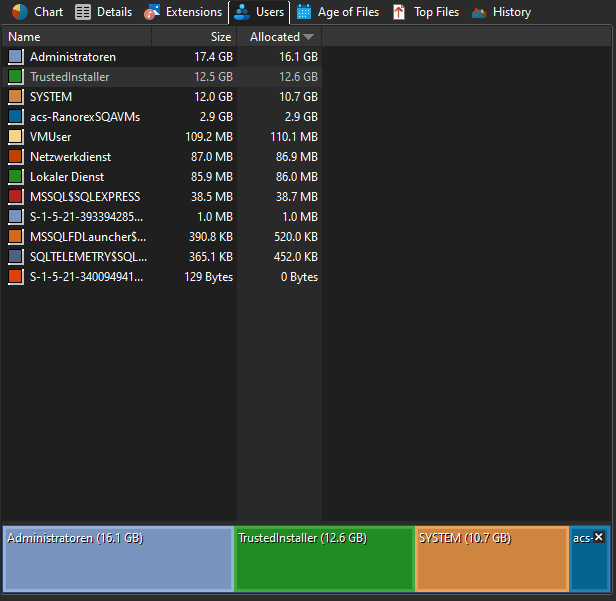616x601 pixels.
Task: Click the up-arrow icon for Top Files
Action: tap(399, 12)
